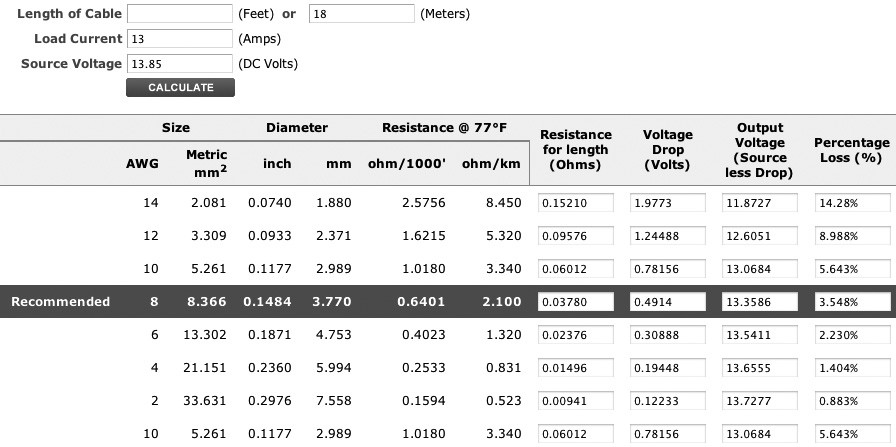The image size is (896, 447).
Task: Click the AWG 12 voltage drop field 1.24488
Action: (668, 237)
